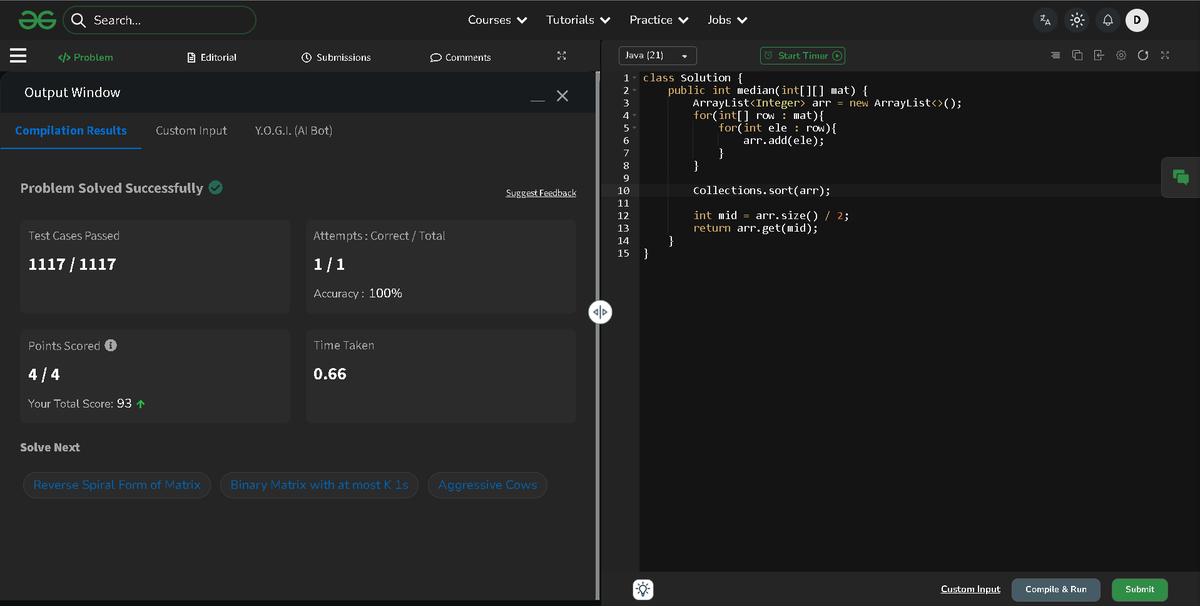Screen dimensions: 1200x606
Task: Toggle the light/dark theme icon
Action: pyautogui.click(x=1076, y=20)
